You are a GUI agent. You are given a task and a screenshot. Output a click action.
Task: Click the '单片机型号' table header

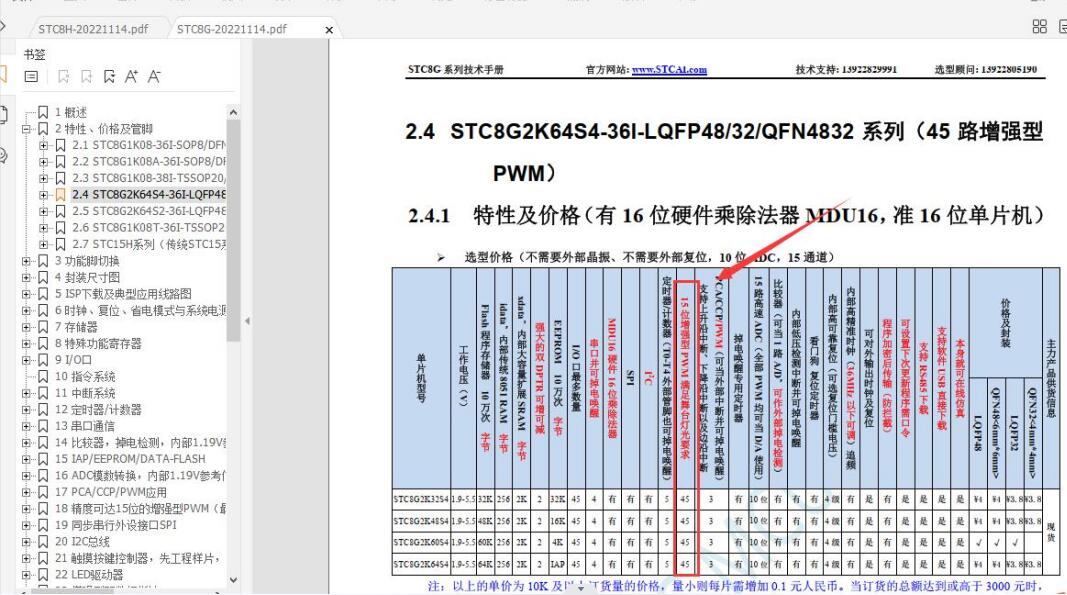[x=421, y=378]
